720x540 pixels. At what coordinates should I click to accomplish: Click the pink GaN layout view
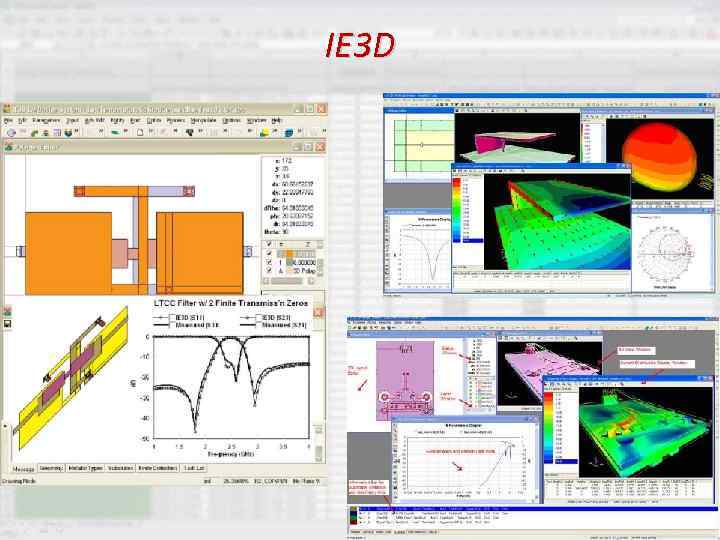point(405,381)
